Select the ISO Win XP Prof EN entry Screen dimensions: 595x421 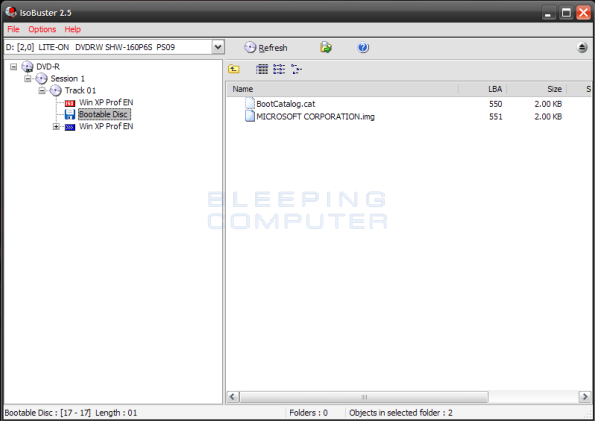(106, 102)
